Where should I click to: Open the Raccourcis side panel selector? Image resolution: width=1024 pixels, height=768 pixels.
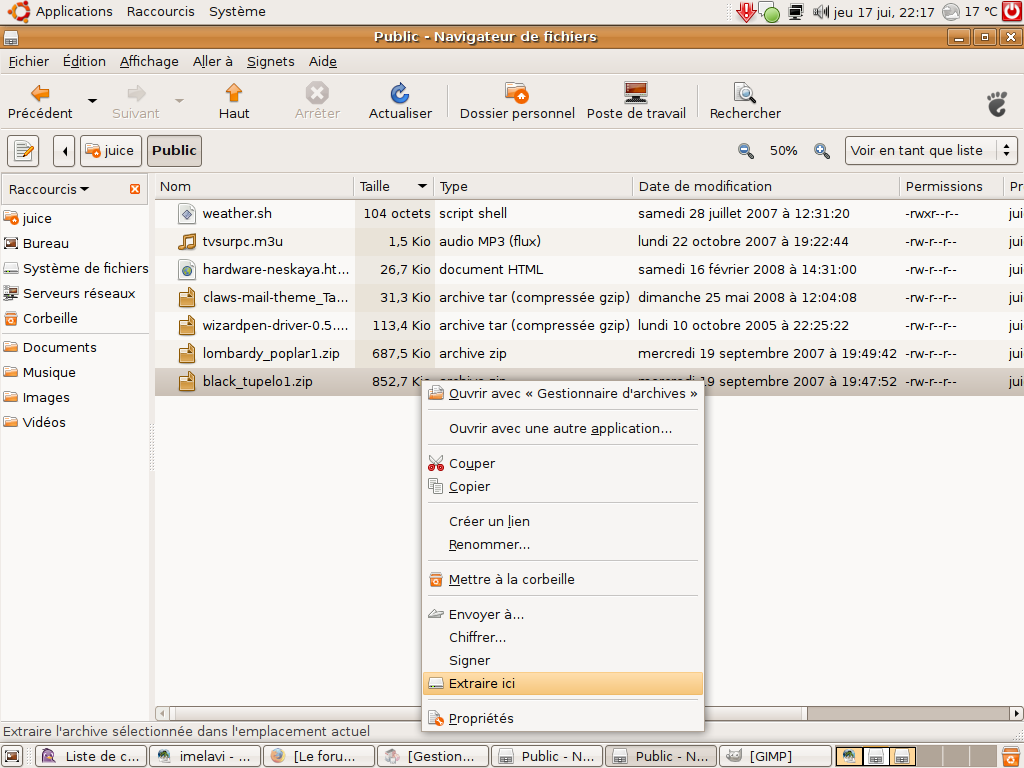click(49, 189)
